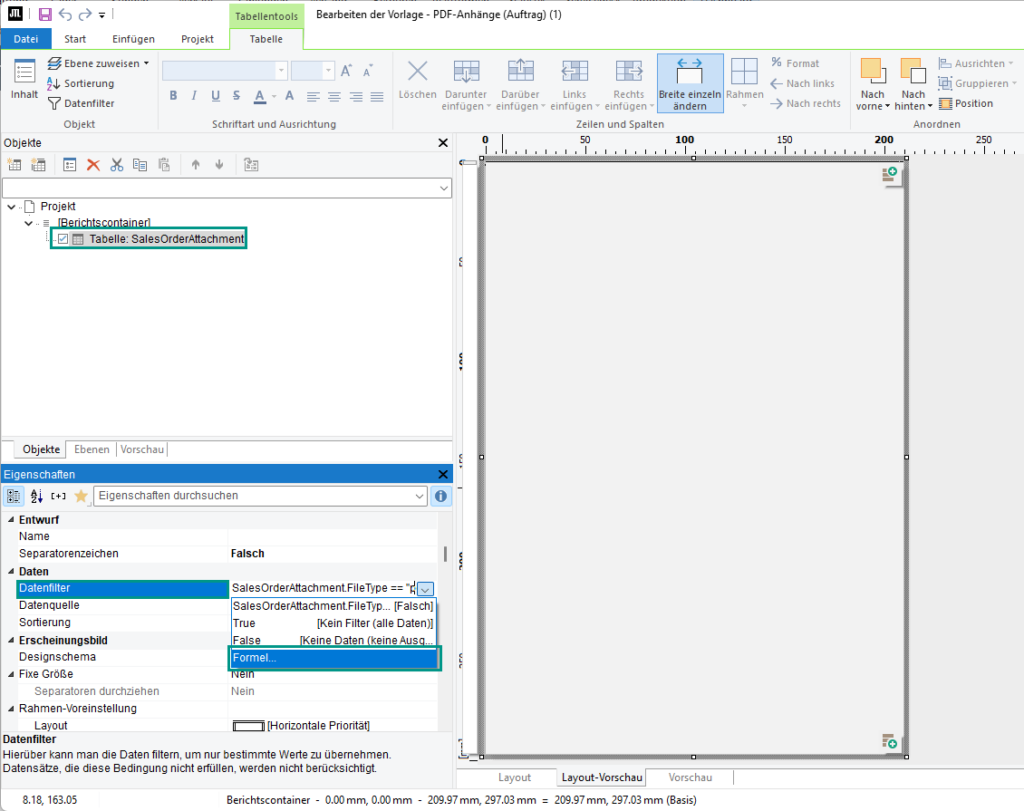The width and height of the screenshot is (1024, 811).
Task: Open the Datenfilter value dropdown arrow
Action: pos(425,588)
